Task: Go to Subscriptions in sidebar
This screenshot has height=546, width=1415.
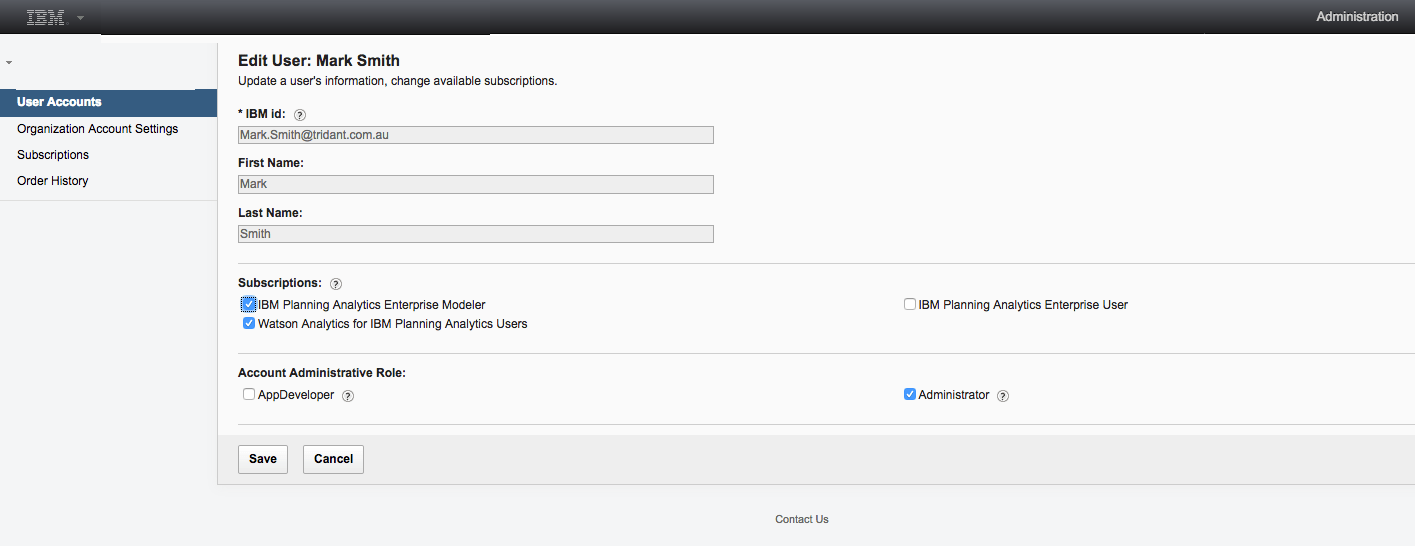Action: click(53, 155)
